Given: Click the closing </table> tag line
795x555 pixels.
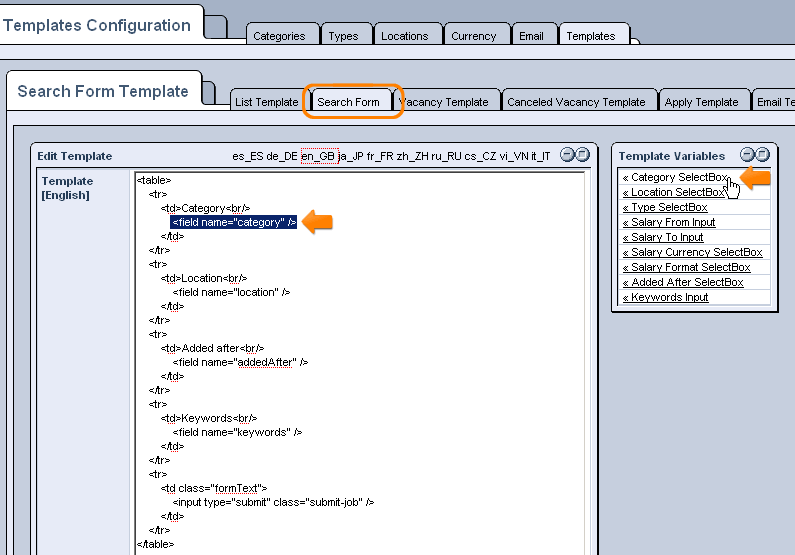Looking at the screenshot, I should pyautogui.click(x=155, y=544).
